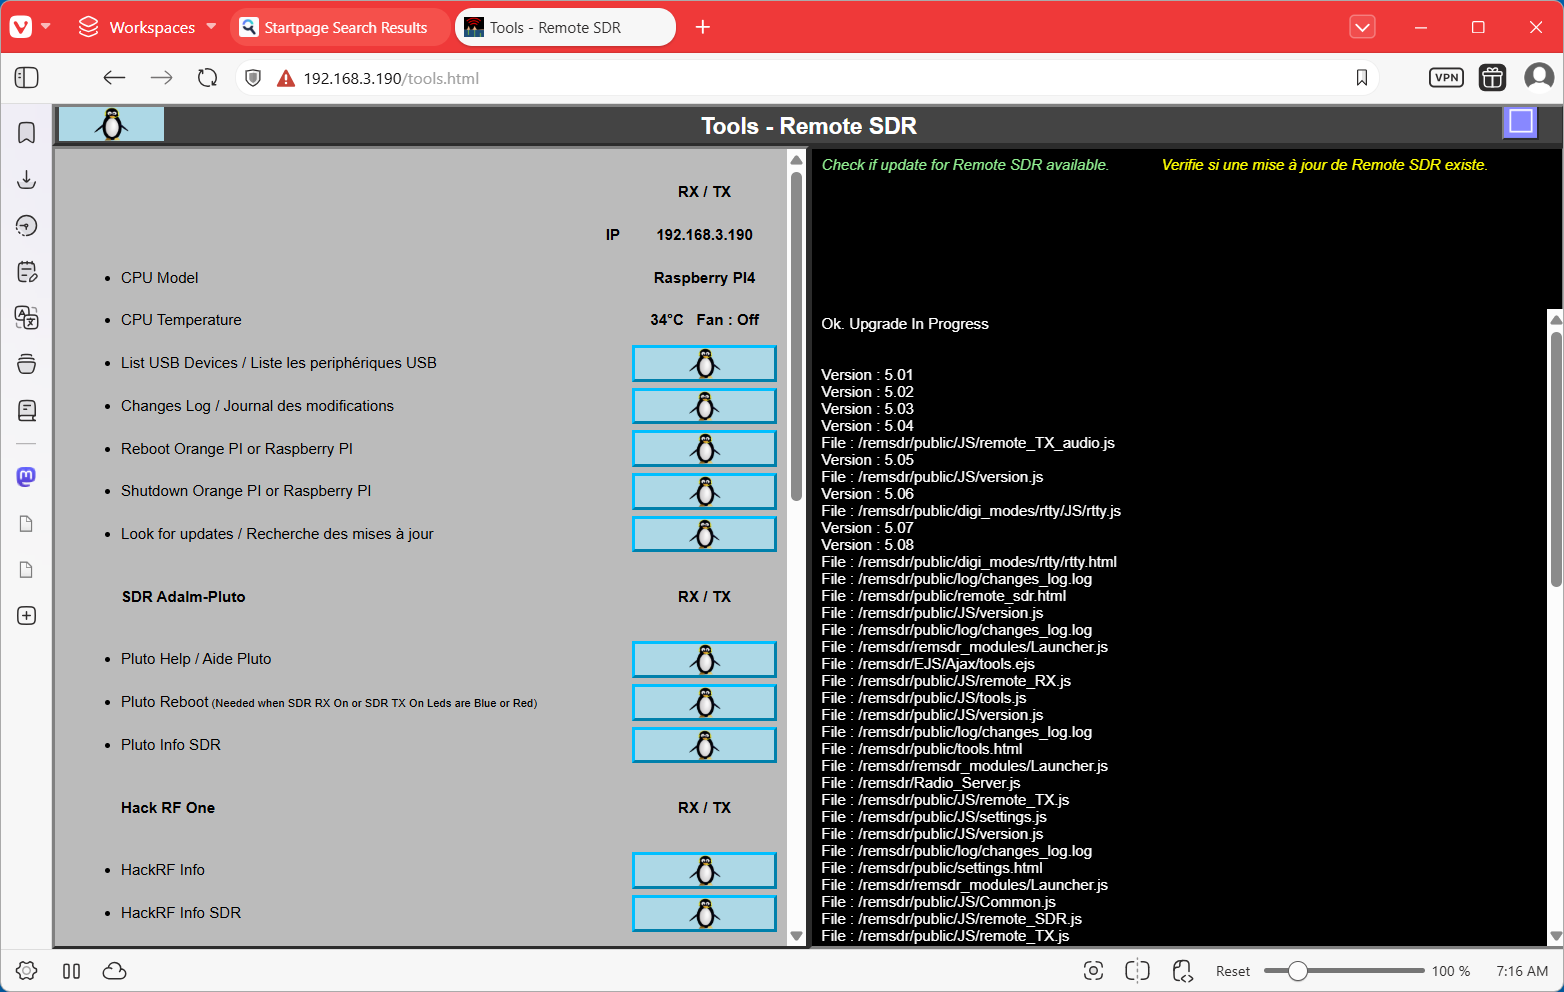Open Pluto Help penguin button
Screen dimensions: 1564x992
704,660
